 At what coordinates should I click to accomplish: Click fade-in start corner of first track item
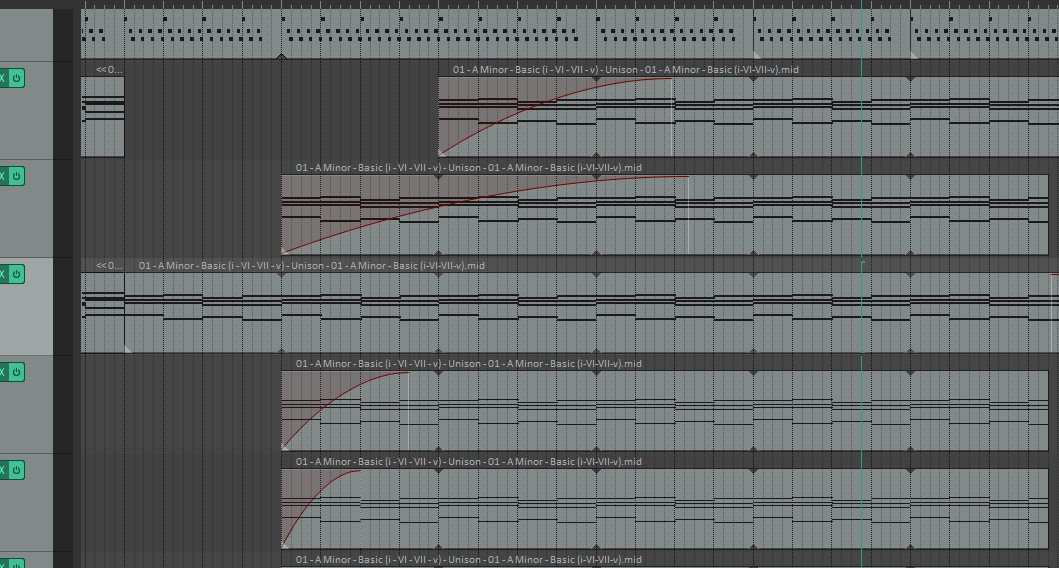click(x=442, y=153)
